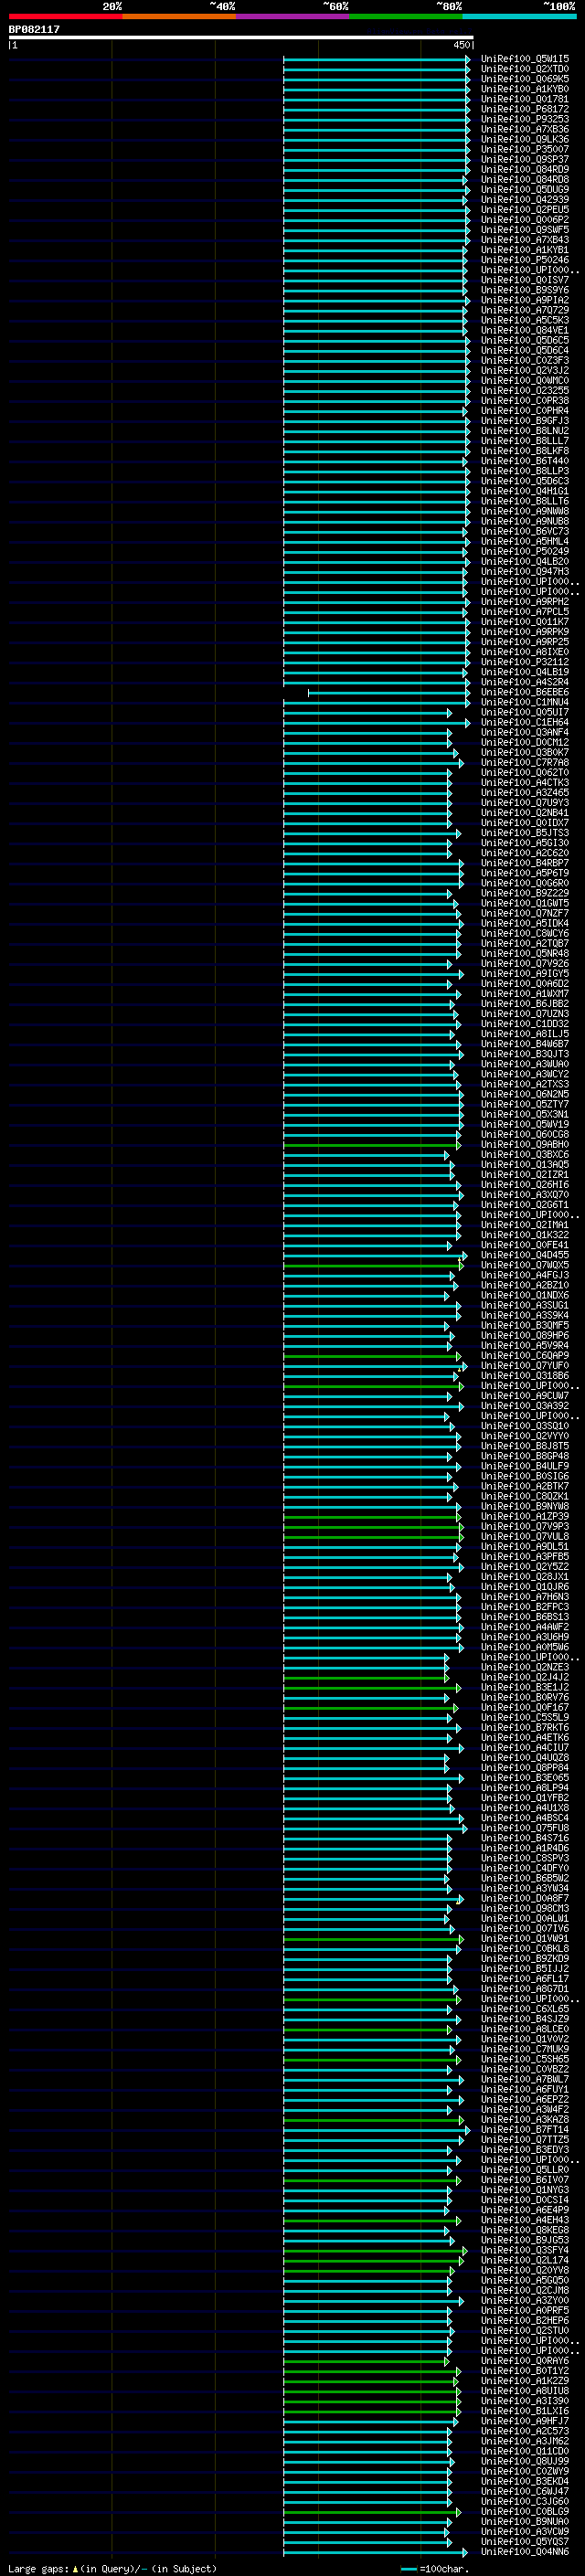Select the UniRef100_B1LXI6 label
This screenshot has width=585, height=2576.
pos(525,2410)
